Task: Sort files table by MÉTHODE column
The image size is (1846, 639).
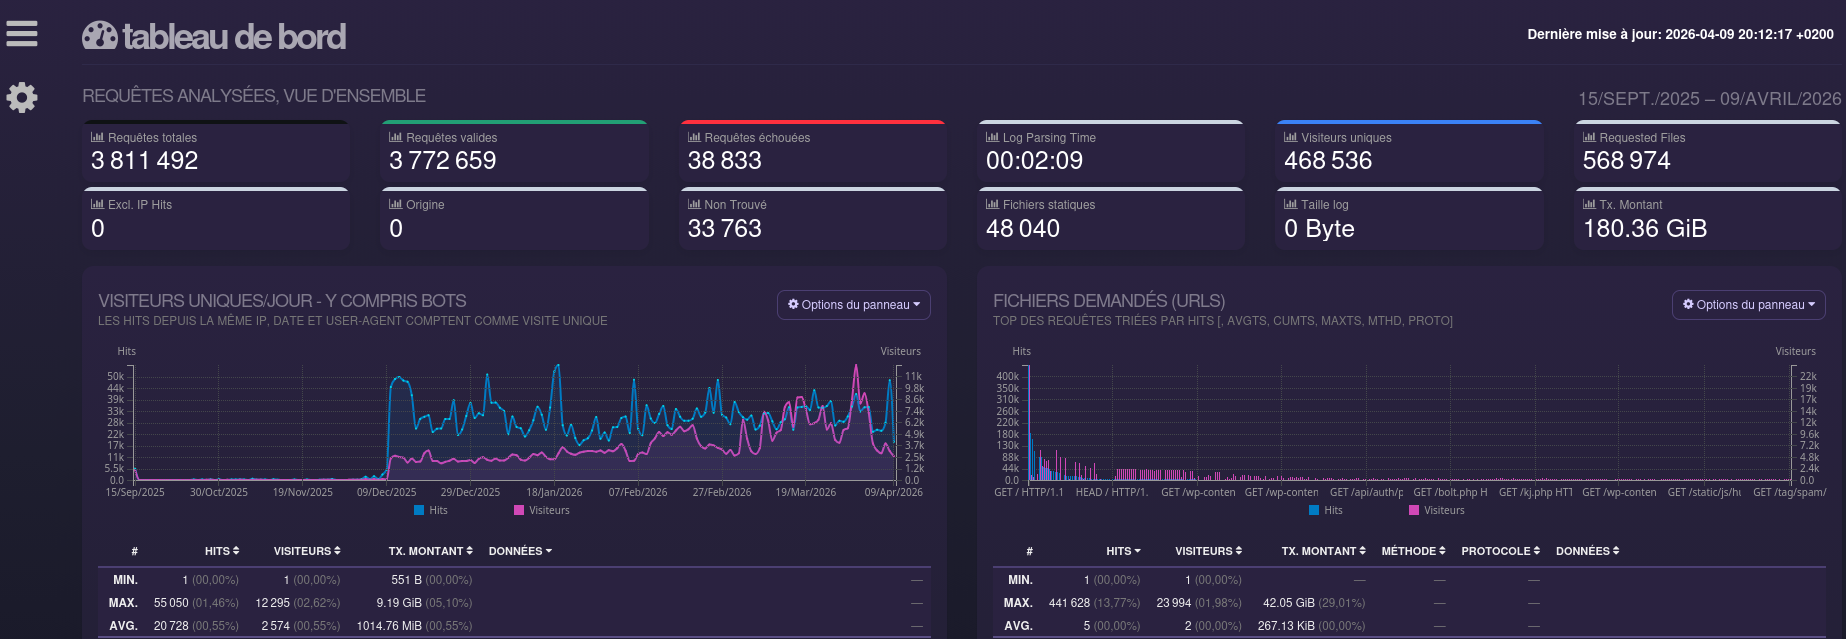Action: pos(1413,551)
